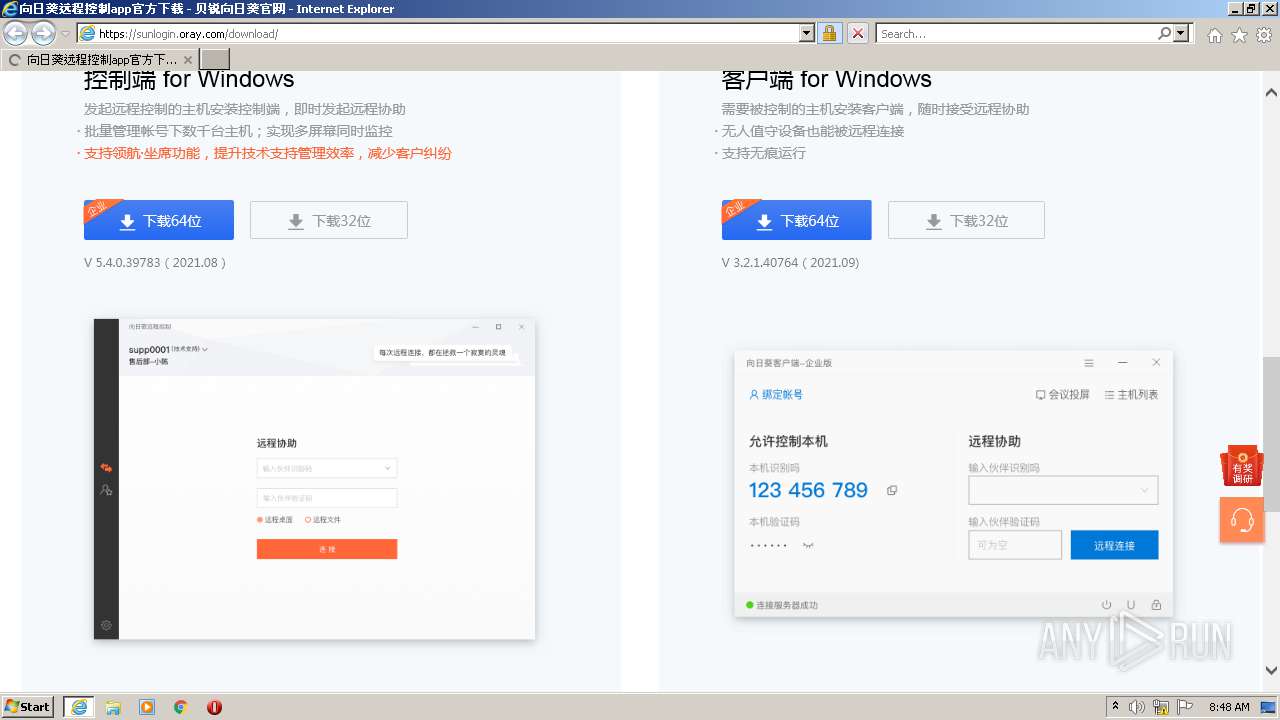Show hidden tray icons arrow
This screenshot has width=1280, height=720.
click(x=1115, y=707)
